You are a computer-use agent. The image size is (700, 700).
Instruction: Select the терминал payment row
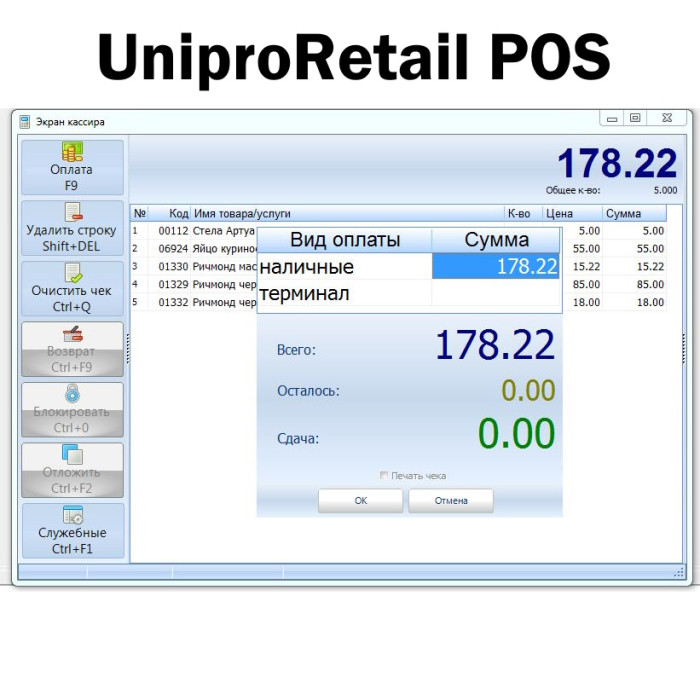[x=344, y=293]
